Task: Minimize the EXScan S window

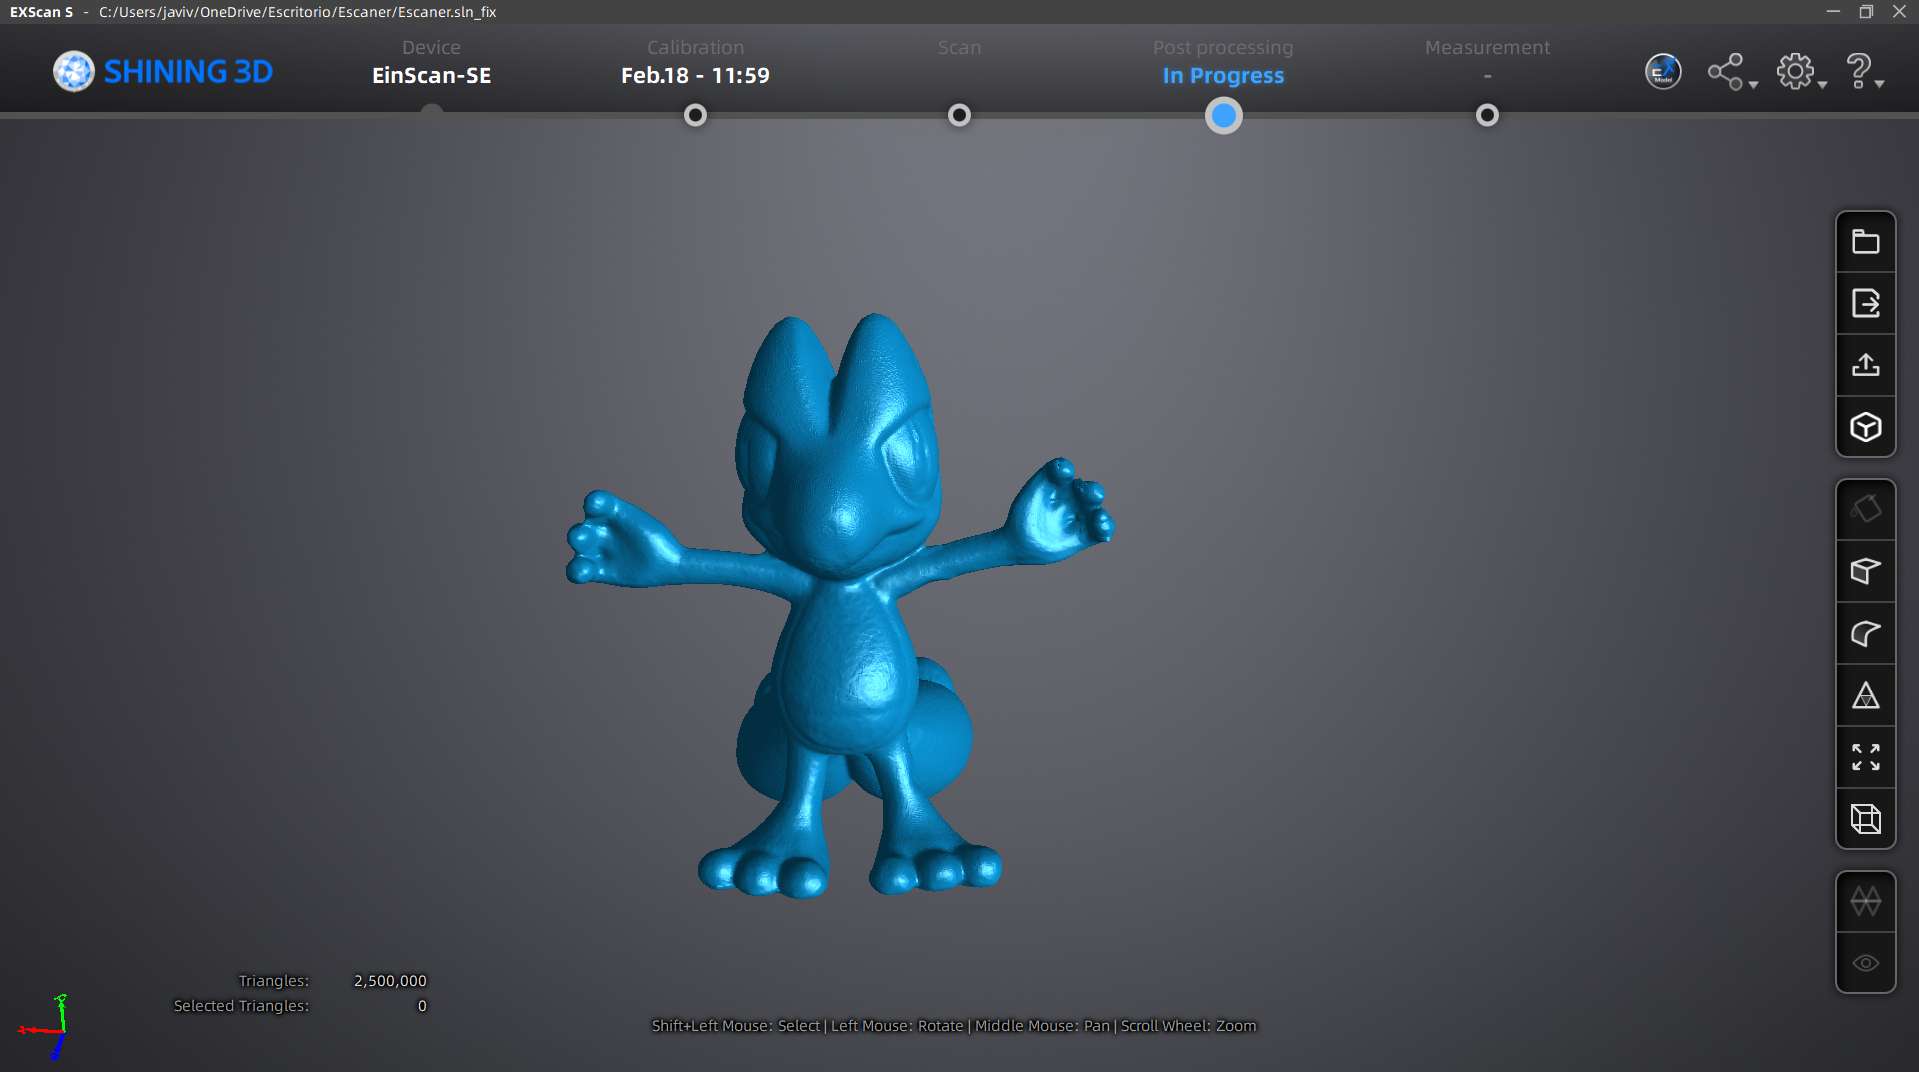Action: point(1833,12)
